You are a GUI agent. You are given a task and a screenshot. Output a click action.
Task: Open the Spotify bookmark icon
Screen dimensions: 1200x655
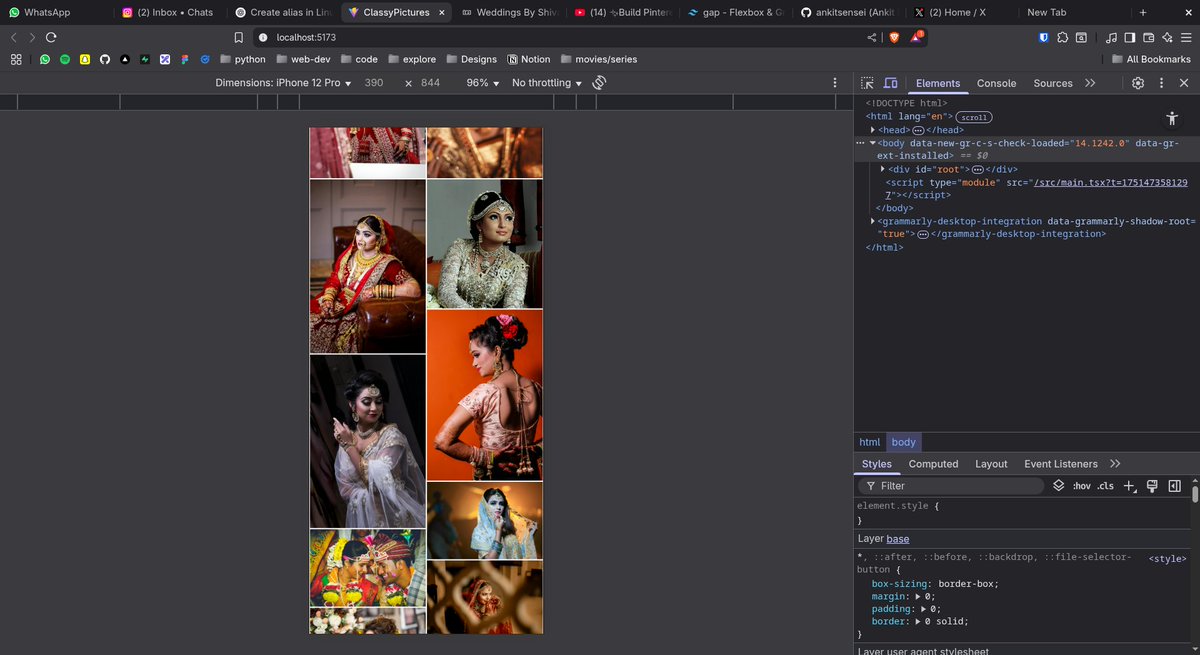click(x=65, y=59)
